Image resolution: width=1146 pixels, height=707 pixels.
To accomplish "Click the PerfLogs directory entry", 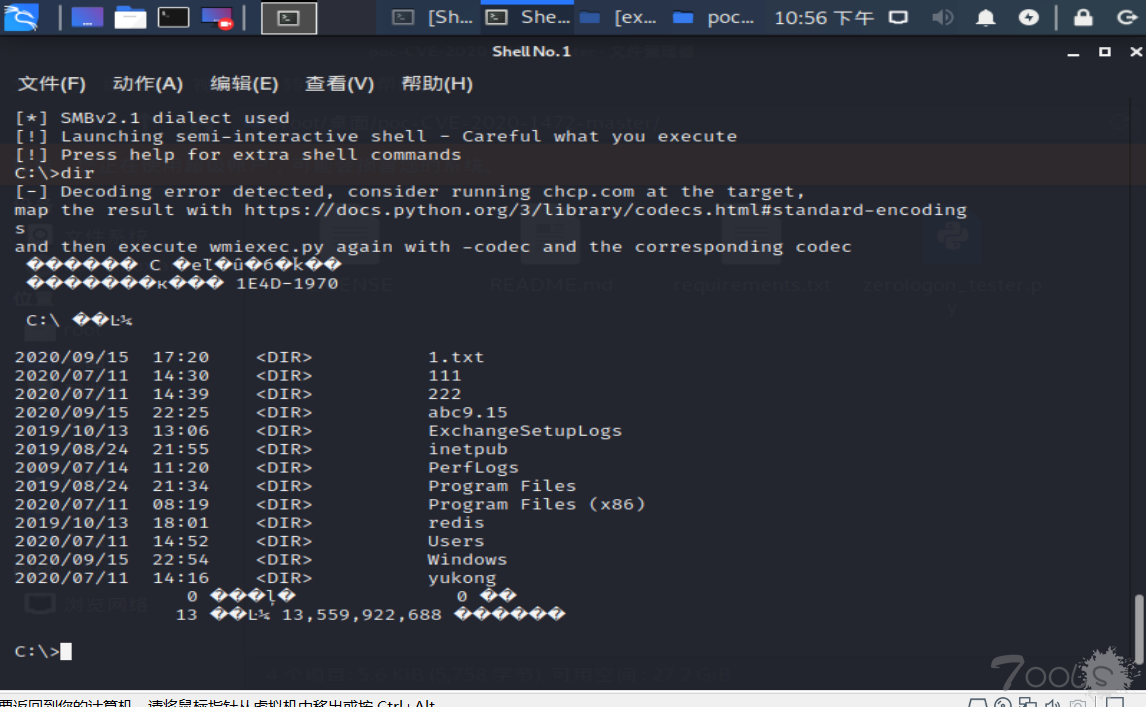I will pyautogui.click(x=473, y=468).
